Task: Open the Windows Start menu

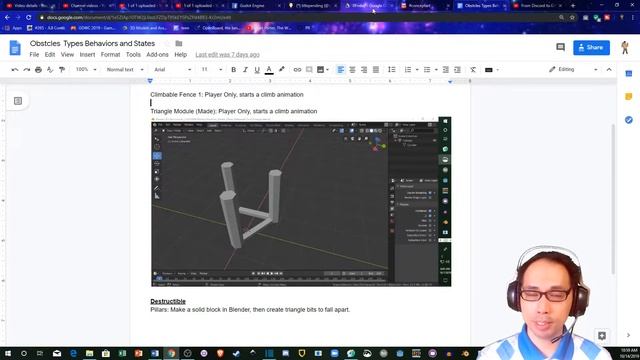Action: (7, 353)
